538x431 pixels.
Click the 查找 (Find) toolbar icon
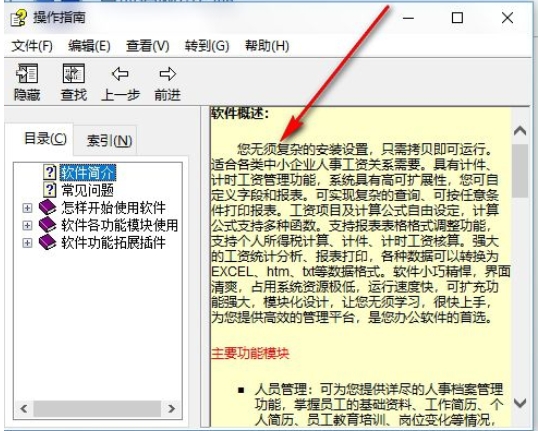pyautogui.click(x=73, y=73)
